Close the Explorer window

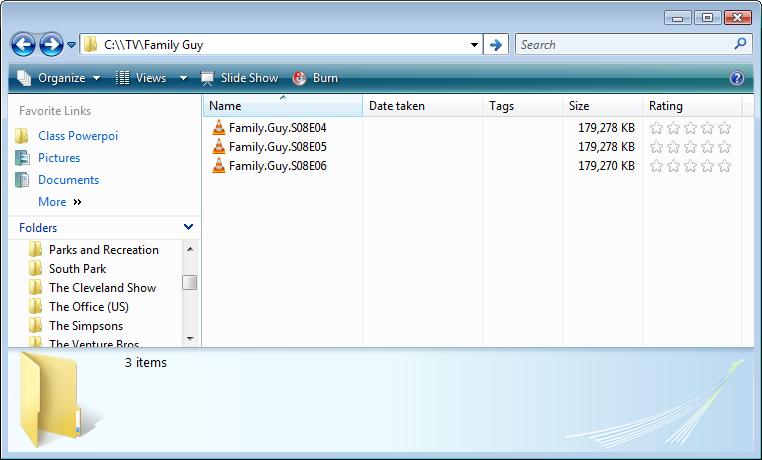pyautogui.click(x=738, y=18)
